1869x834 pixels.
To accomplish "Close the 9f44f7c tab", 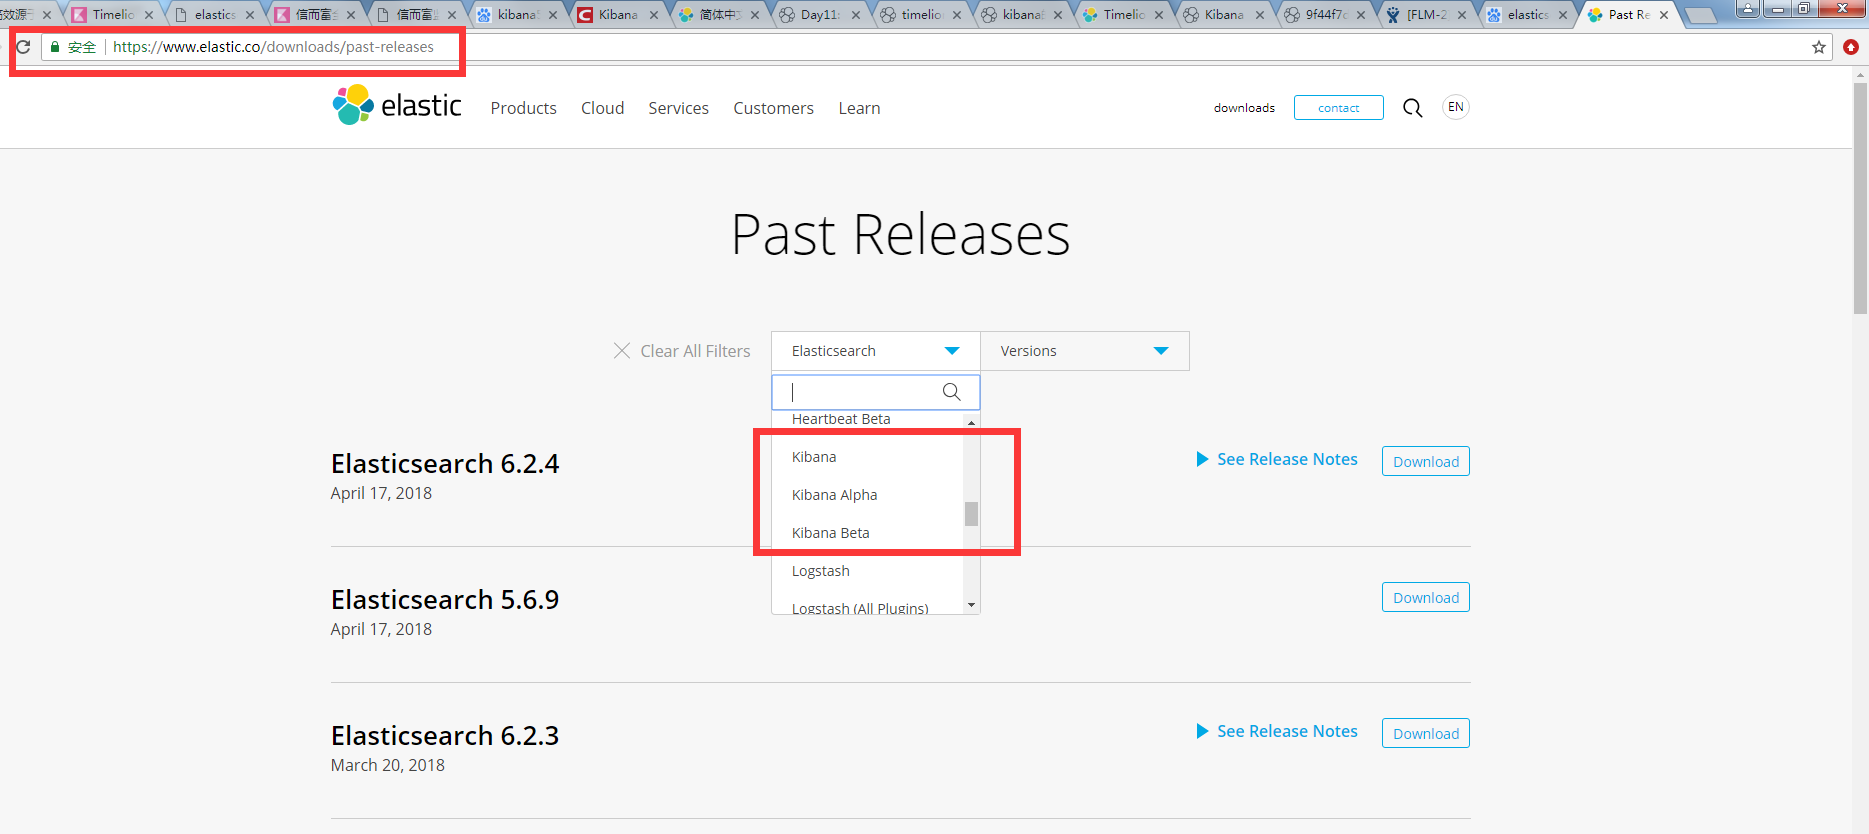I will click(1361, 15).
